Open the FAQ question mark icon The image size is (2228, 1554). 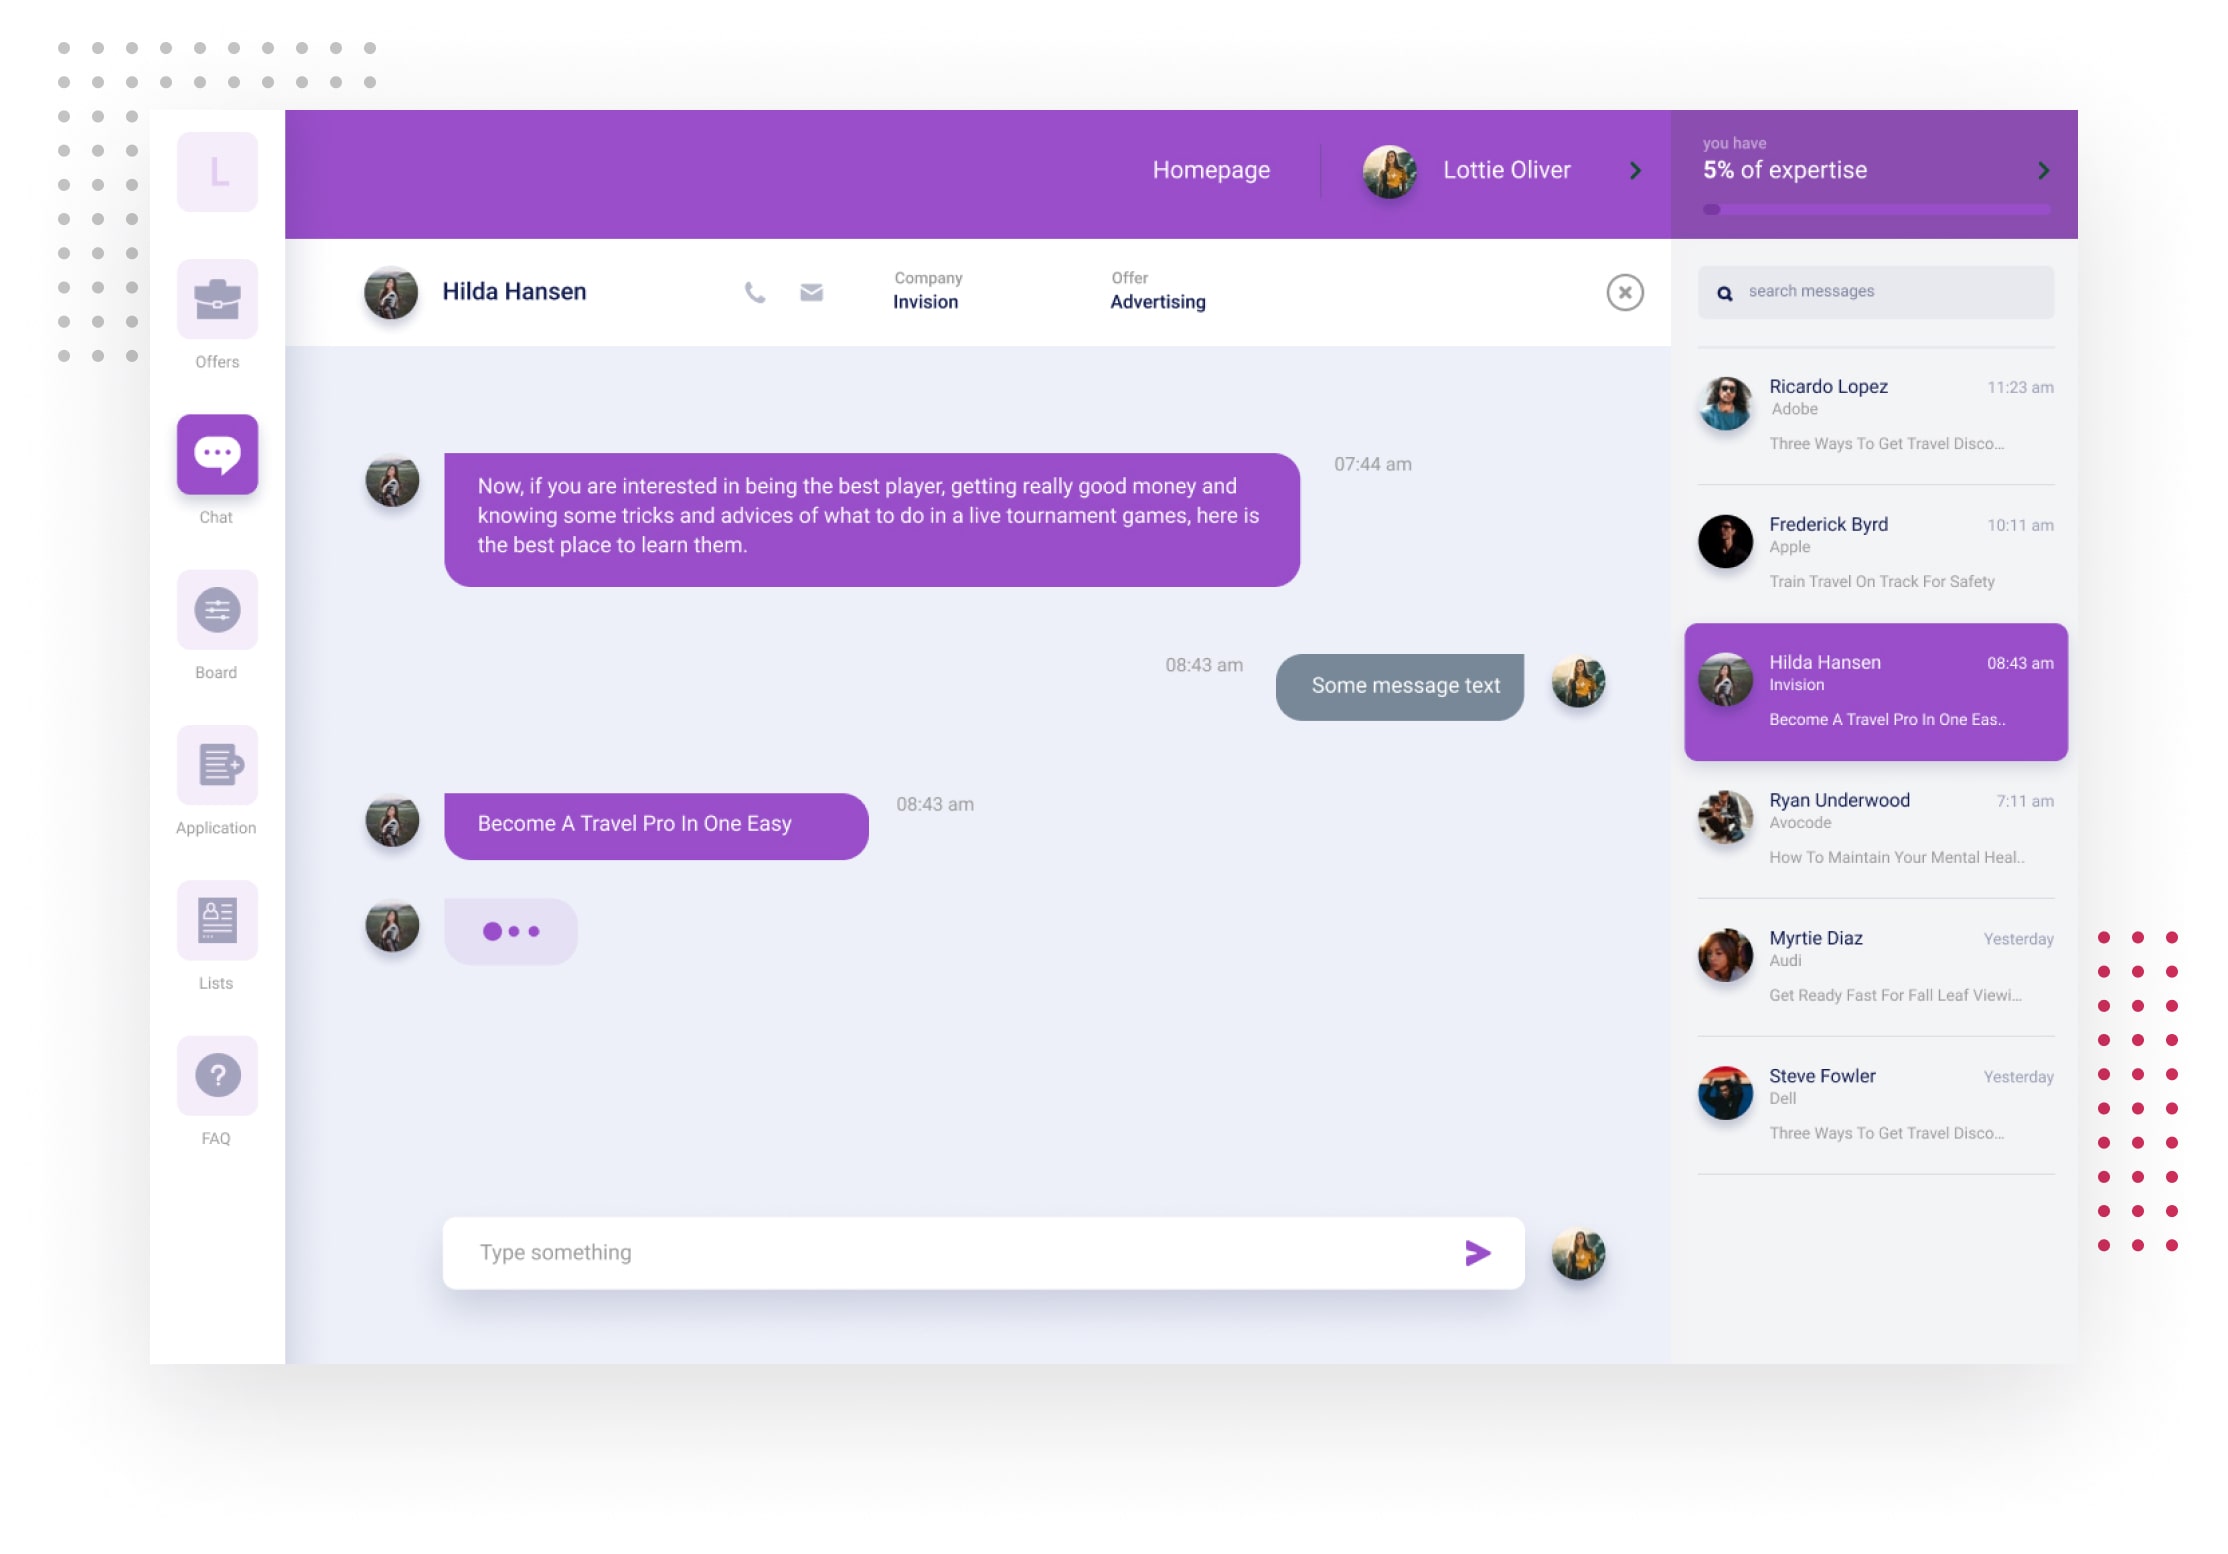pos(217,1076)
